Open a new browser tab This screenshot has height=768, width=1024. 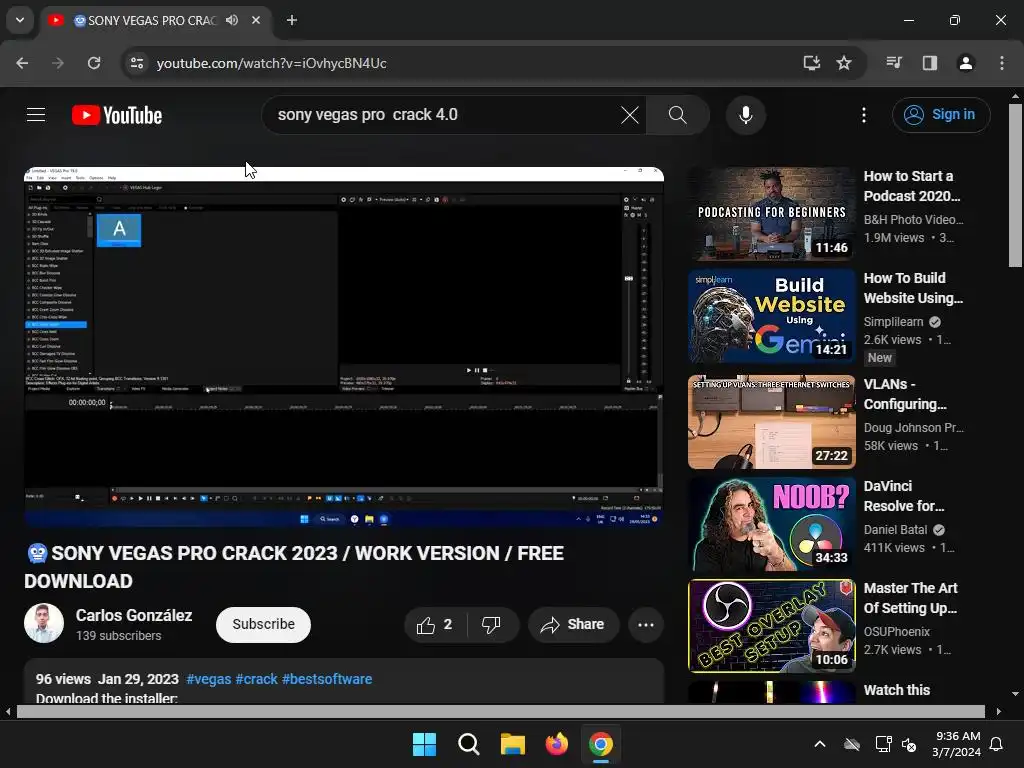[292, 20]
